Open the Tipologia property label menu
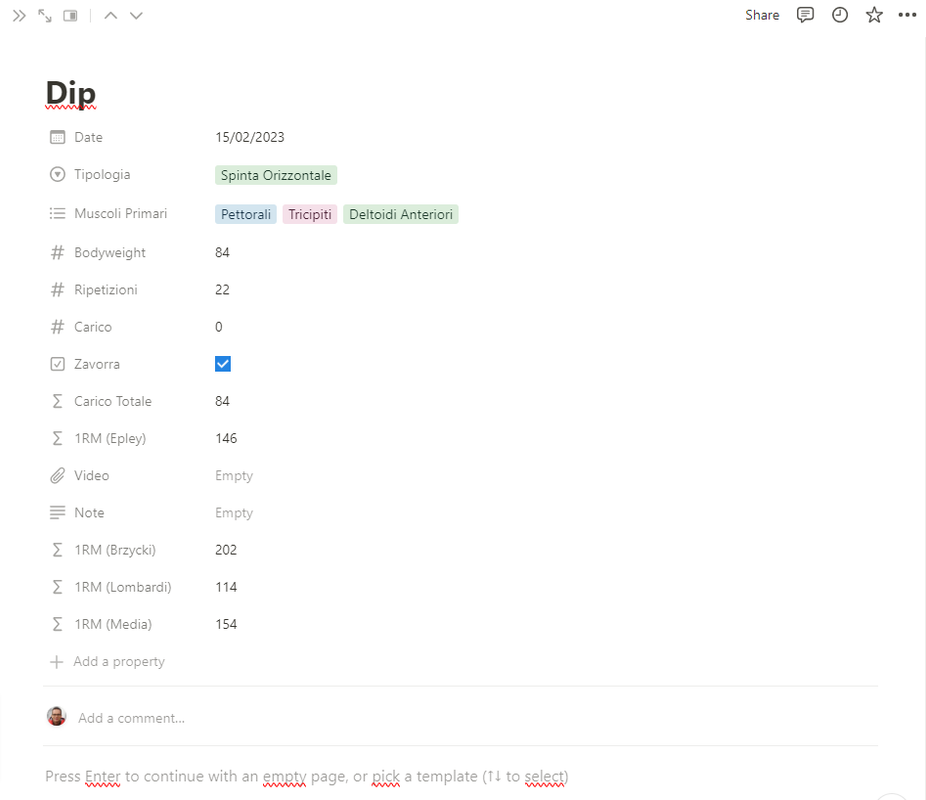 (102, 175)
